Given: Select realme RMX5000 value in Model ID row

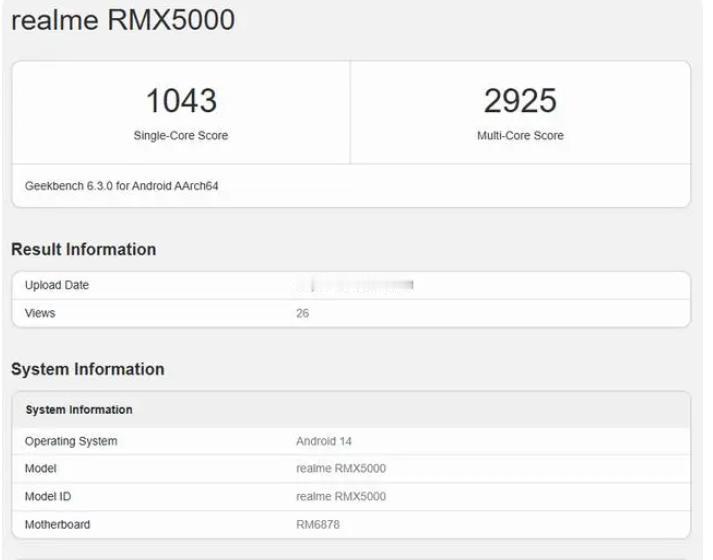Looking at the screenshot, I should click(x=341, y=496).
